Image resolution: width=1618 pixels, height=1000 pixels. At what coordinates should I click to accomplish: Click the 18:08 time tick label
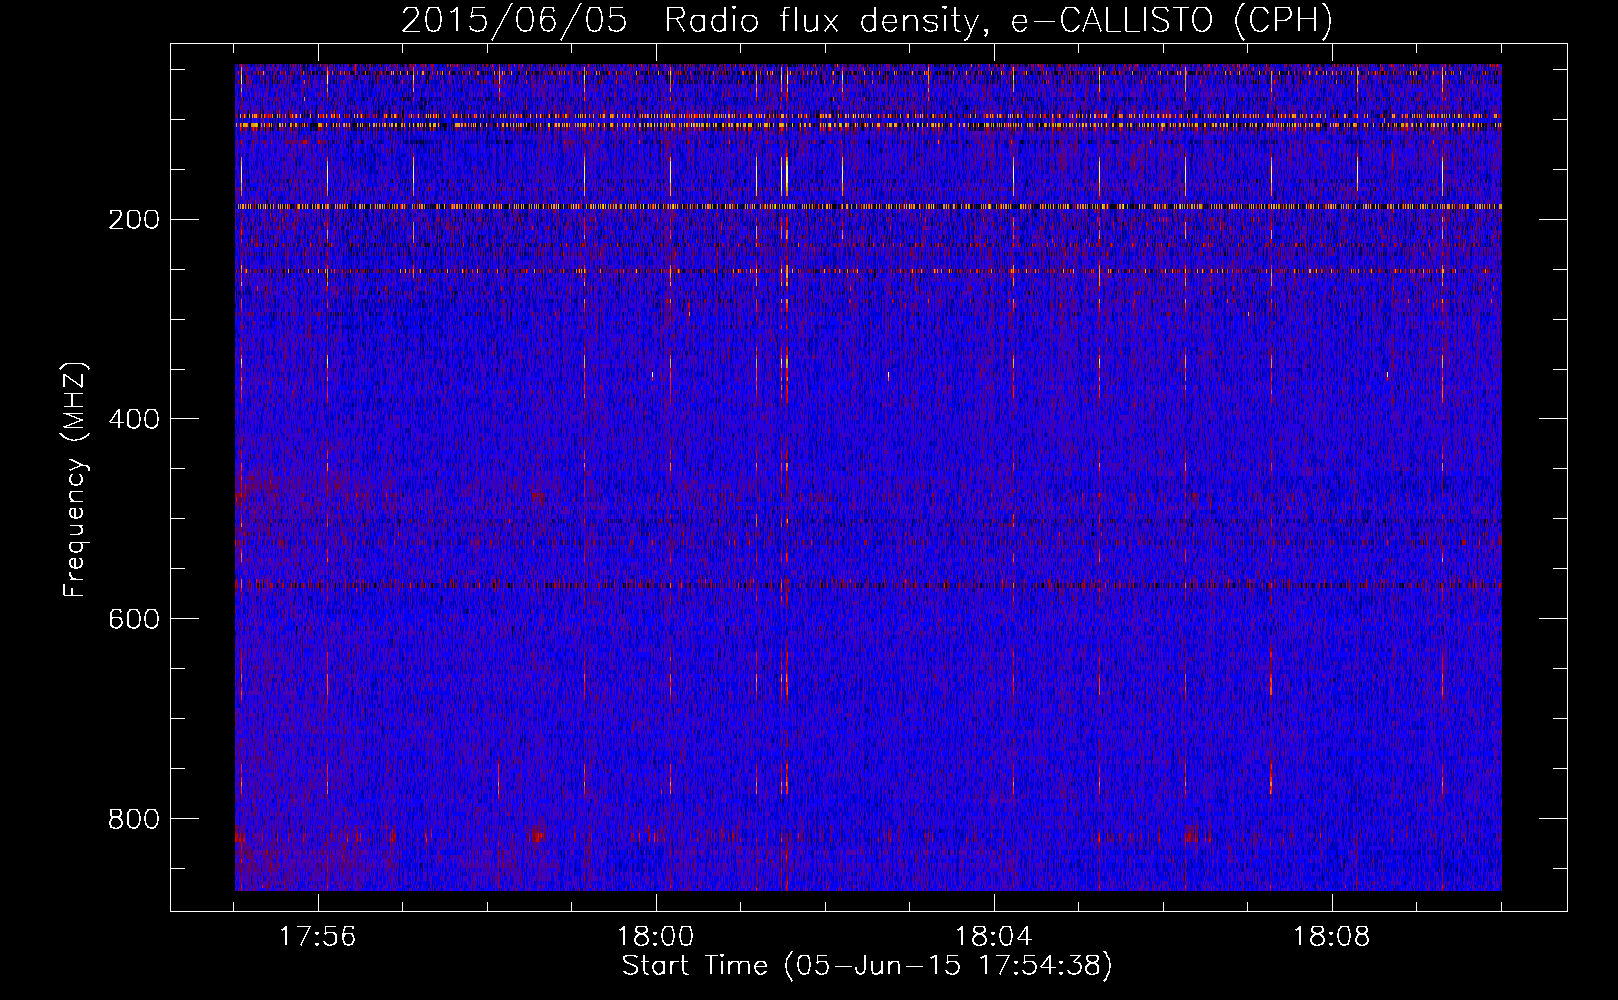click(x=1332, y=937)
